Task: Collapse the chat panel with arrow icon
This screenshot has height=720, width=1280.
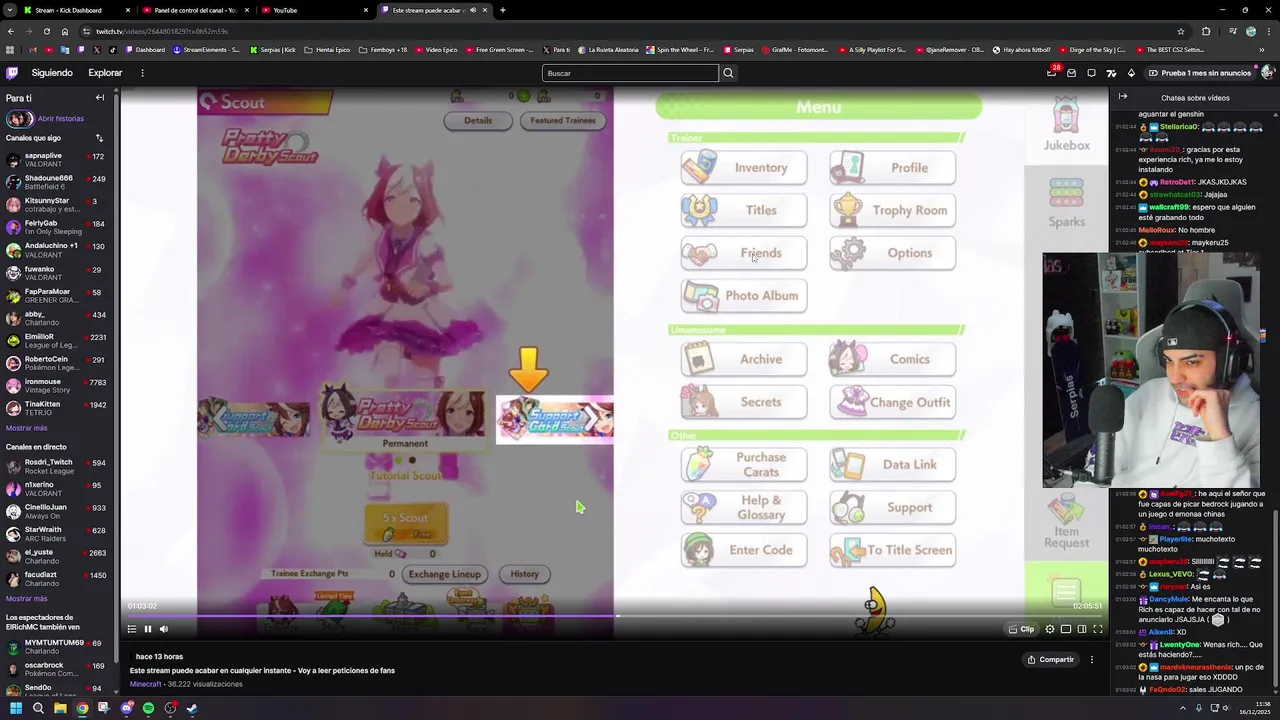Action: (x=1123, y=97)
